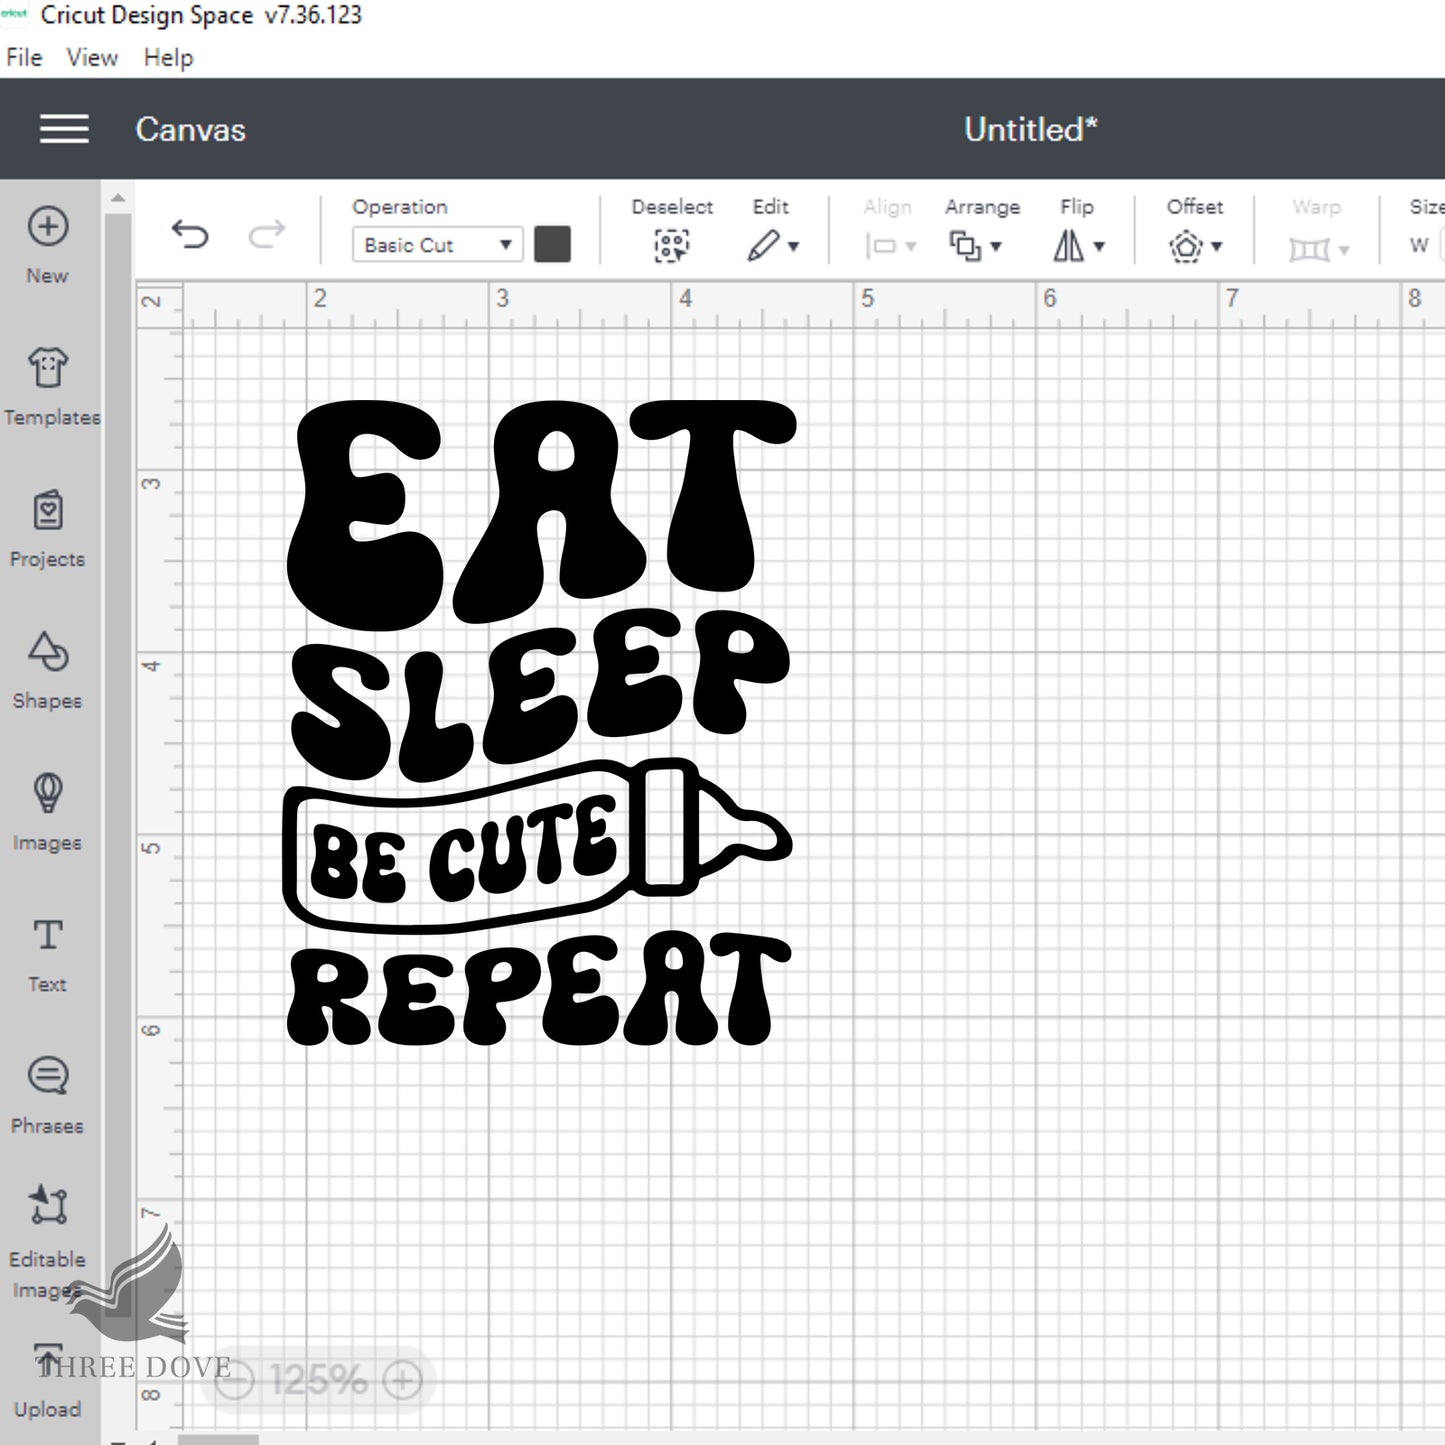Click the Upload icon
The image size is (1445, 1445).
[48, 1362]
